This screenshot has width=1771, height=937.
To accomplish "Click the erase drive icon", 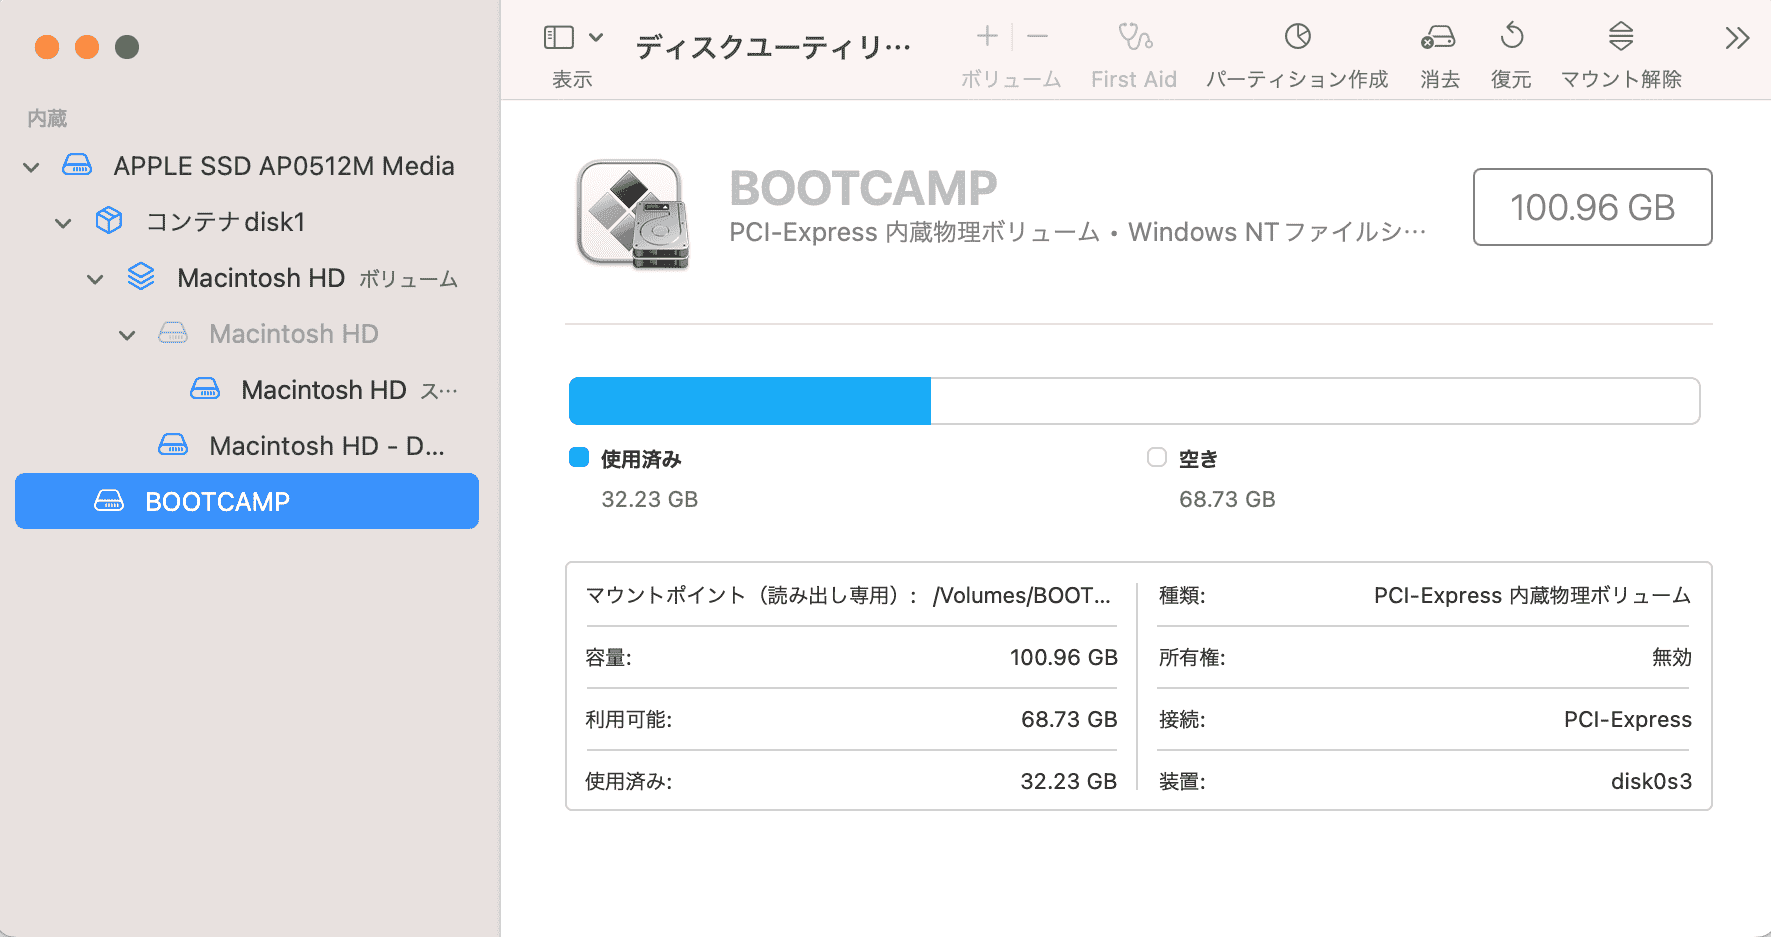I will (x=1438, y=38).
